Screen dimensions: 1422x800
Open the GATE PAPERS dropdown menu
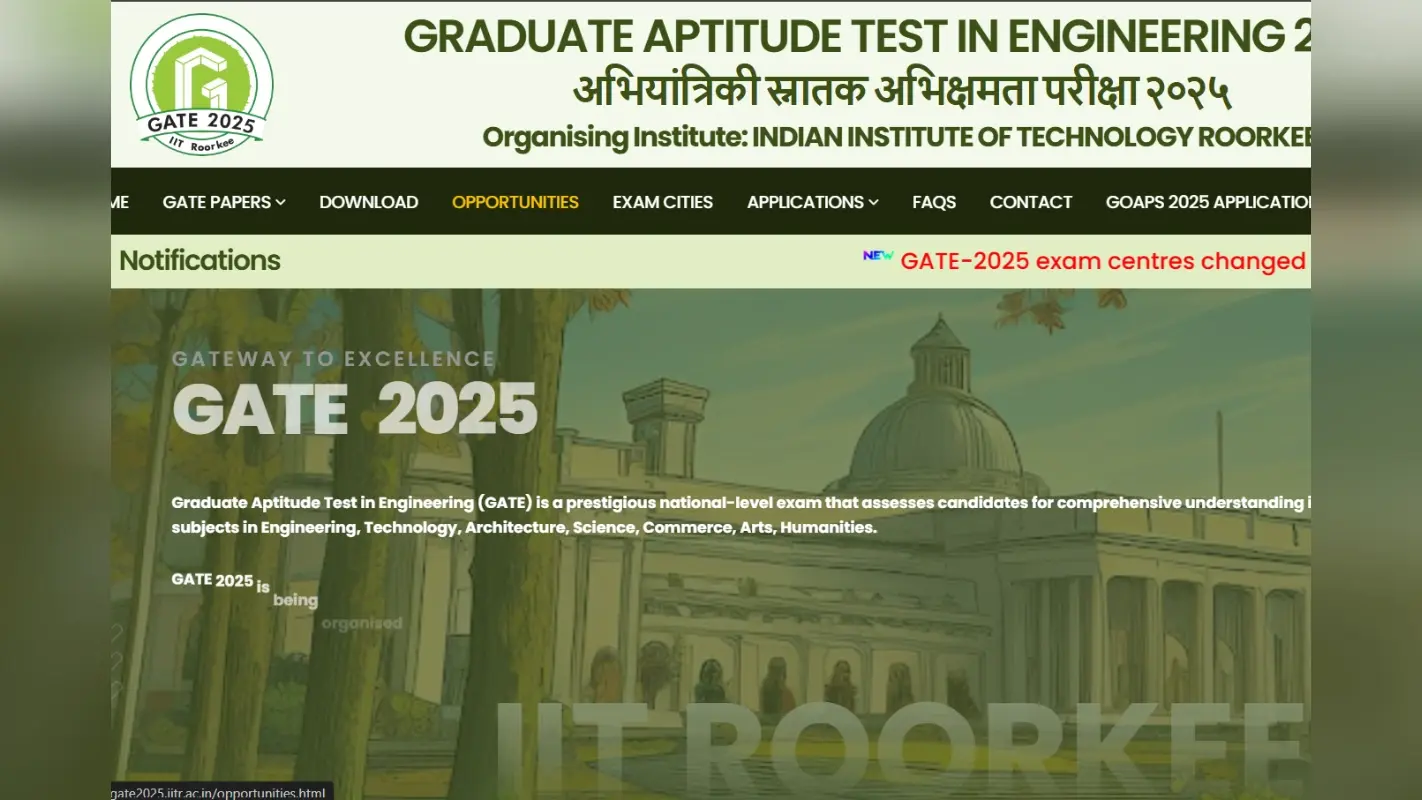coord(224,202)
